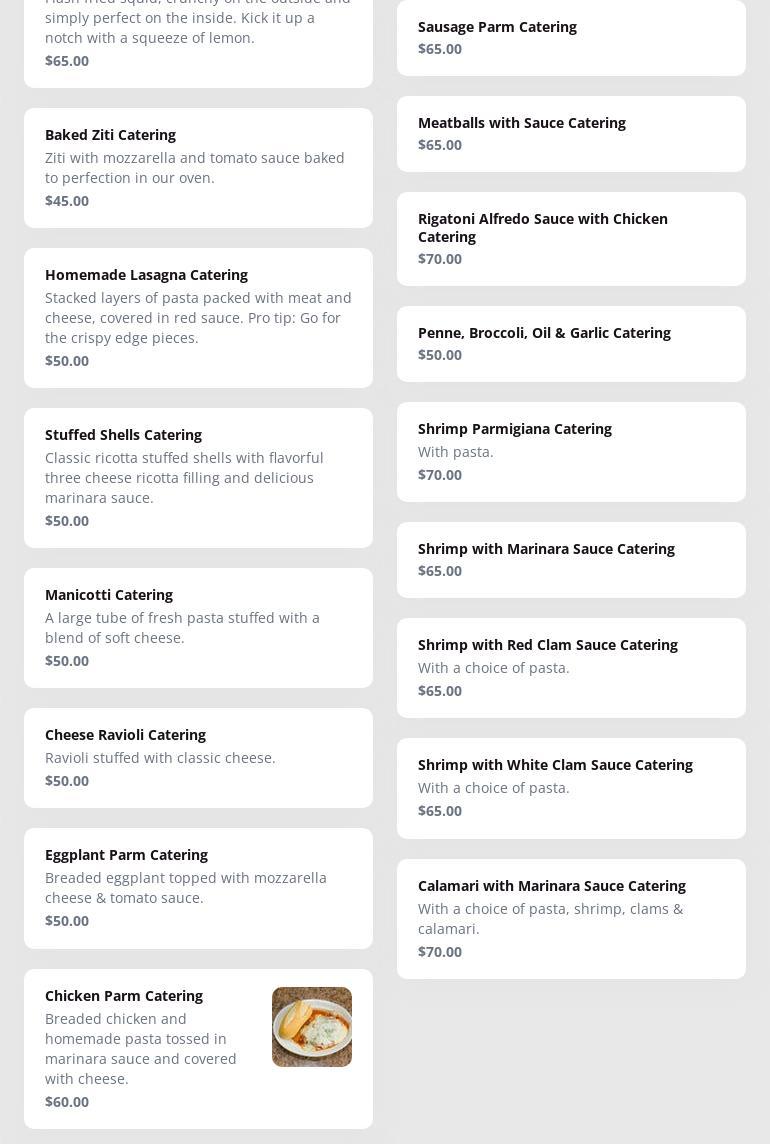Open Eggplant Parm Catering item

coord(199,888)
